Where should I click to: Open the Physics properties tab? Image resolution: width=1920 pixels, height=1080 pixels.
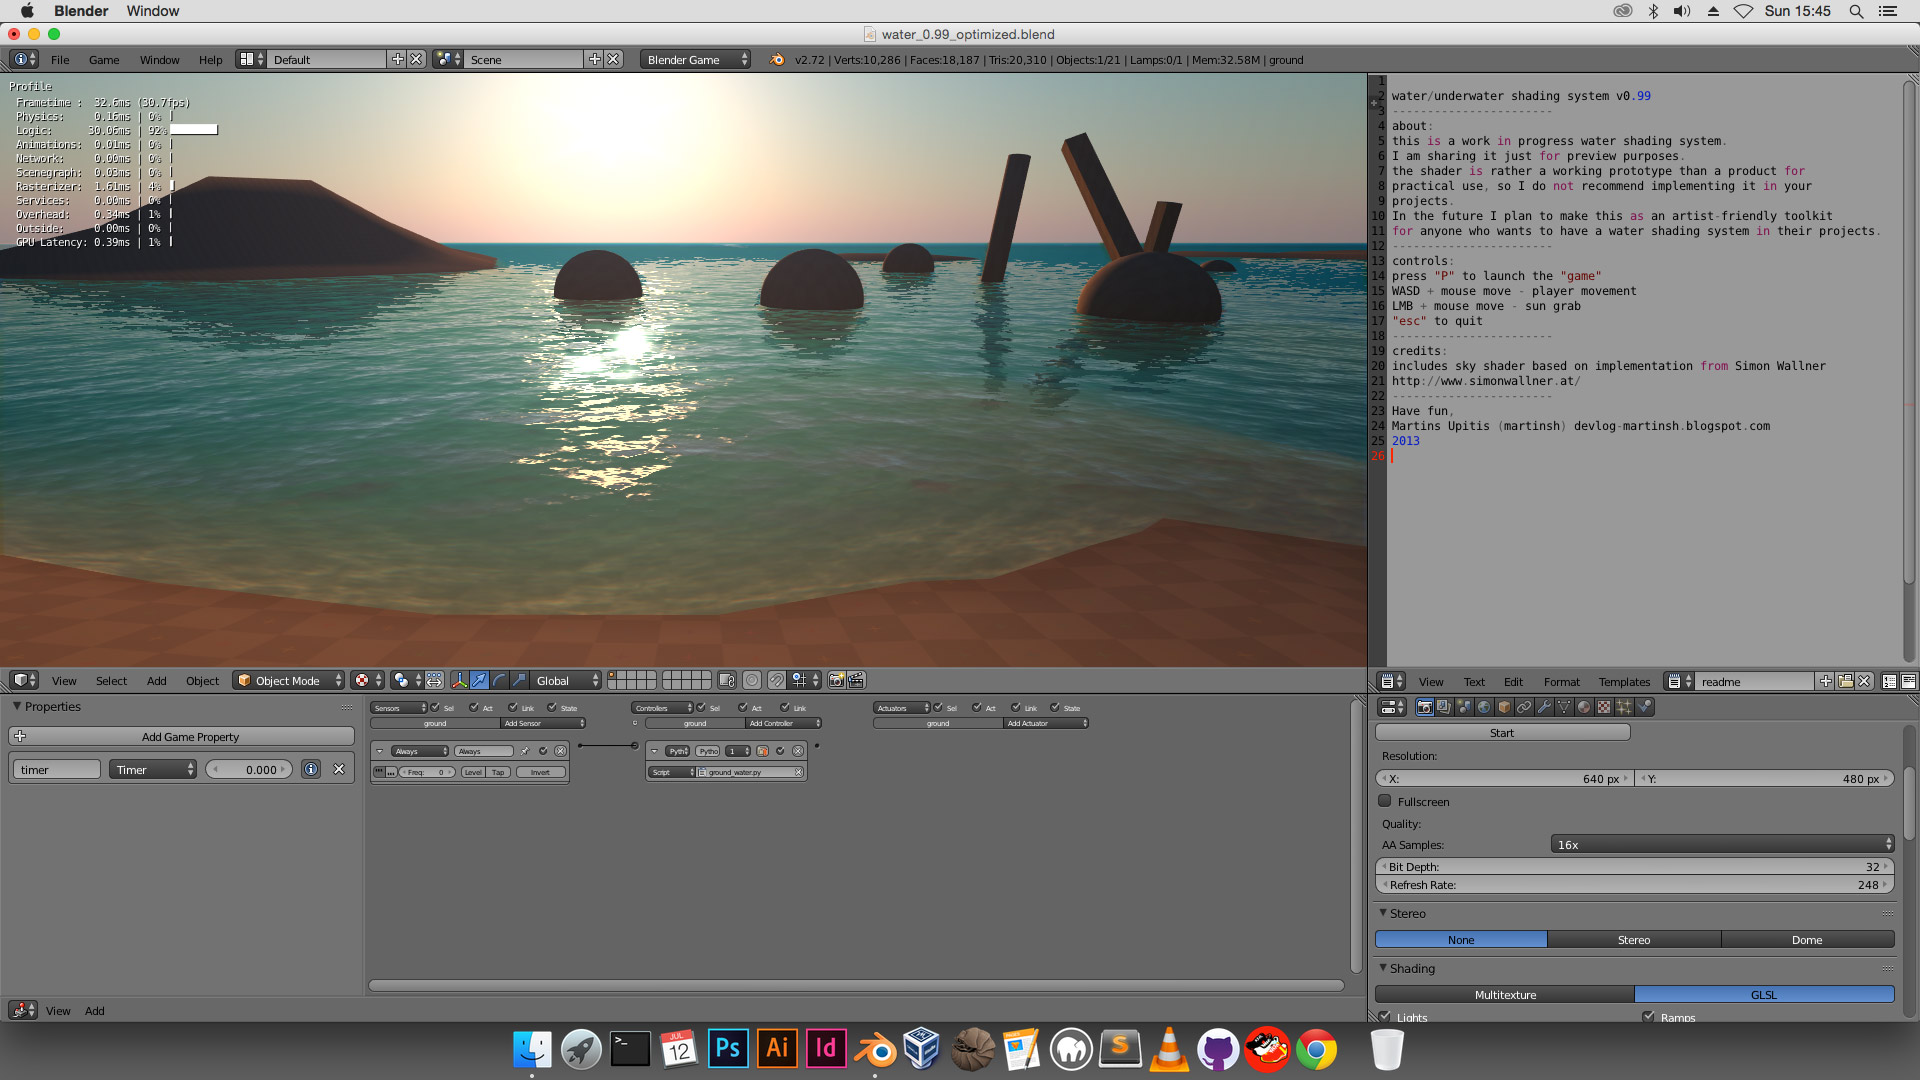[1645, 706]
